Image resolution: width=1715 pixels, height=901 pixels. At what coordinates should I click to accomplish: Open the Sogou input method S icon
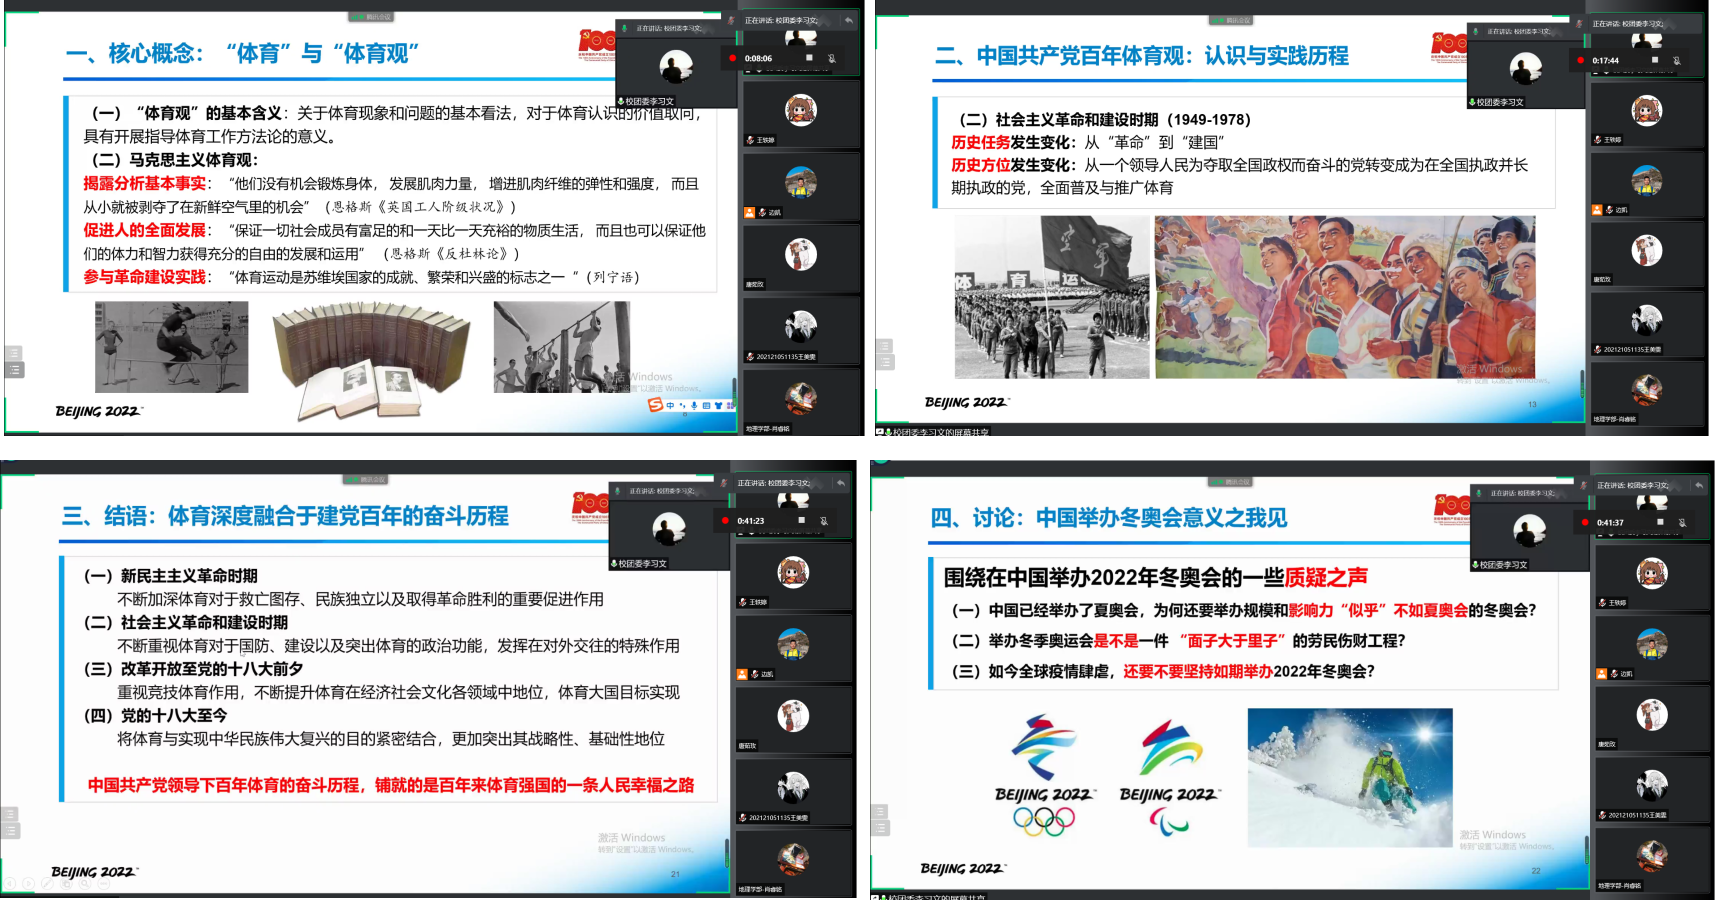655,405
